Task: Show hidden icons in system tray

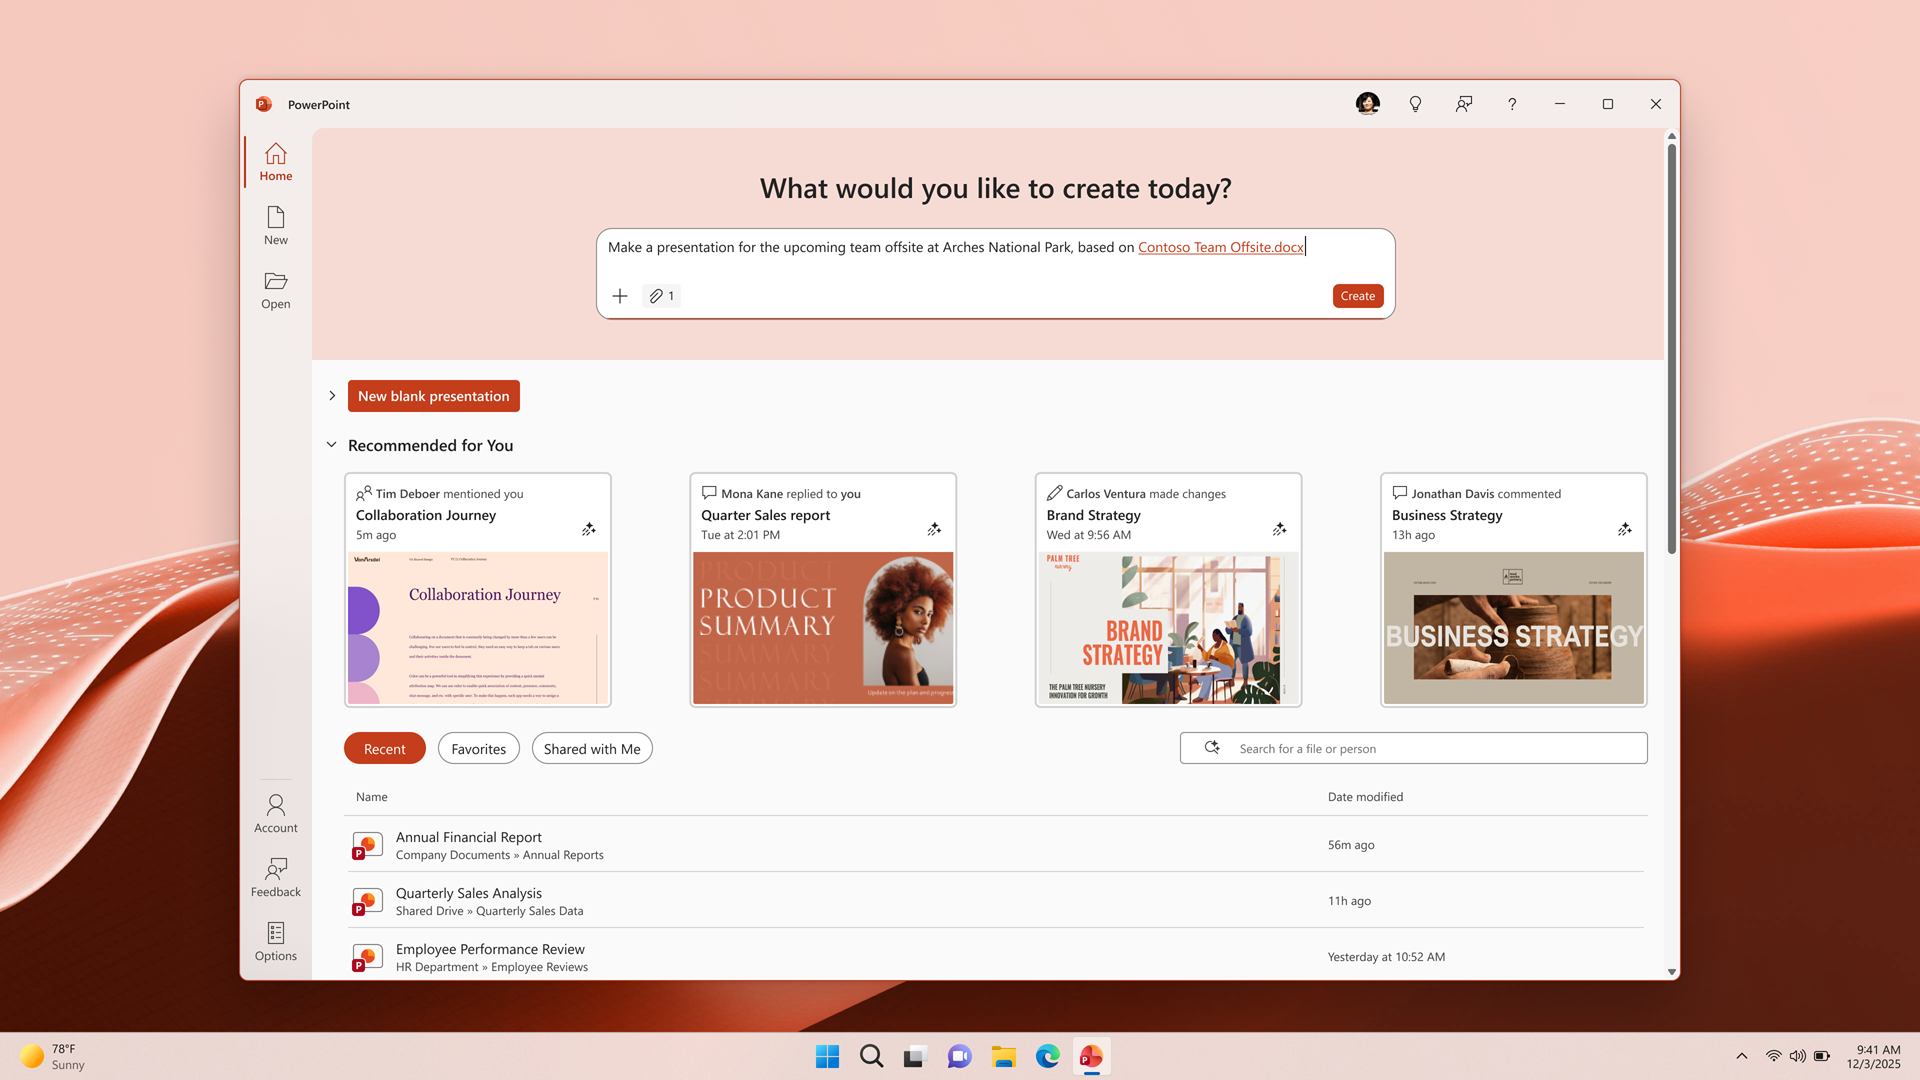Action: coord(1741,1056)
